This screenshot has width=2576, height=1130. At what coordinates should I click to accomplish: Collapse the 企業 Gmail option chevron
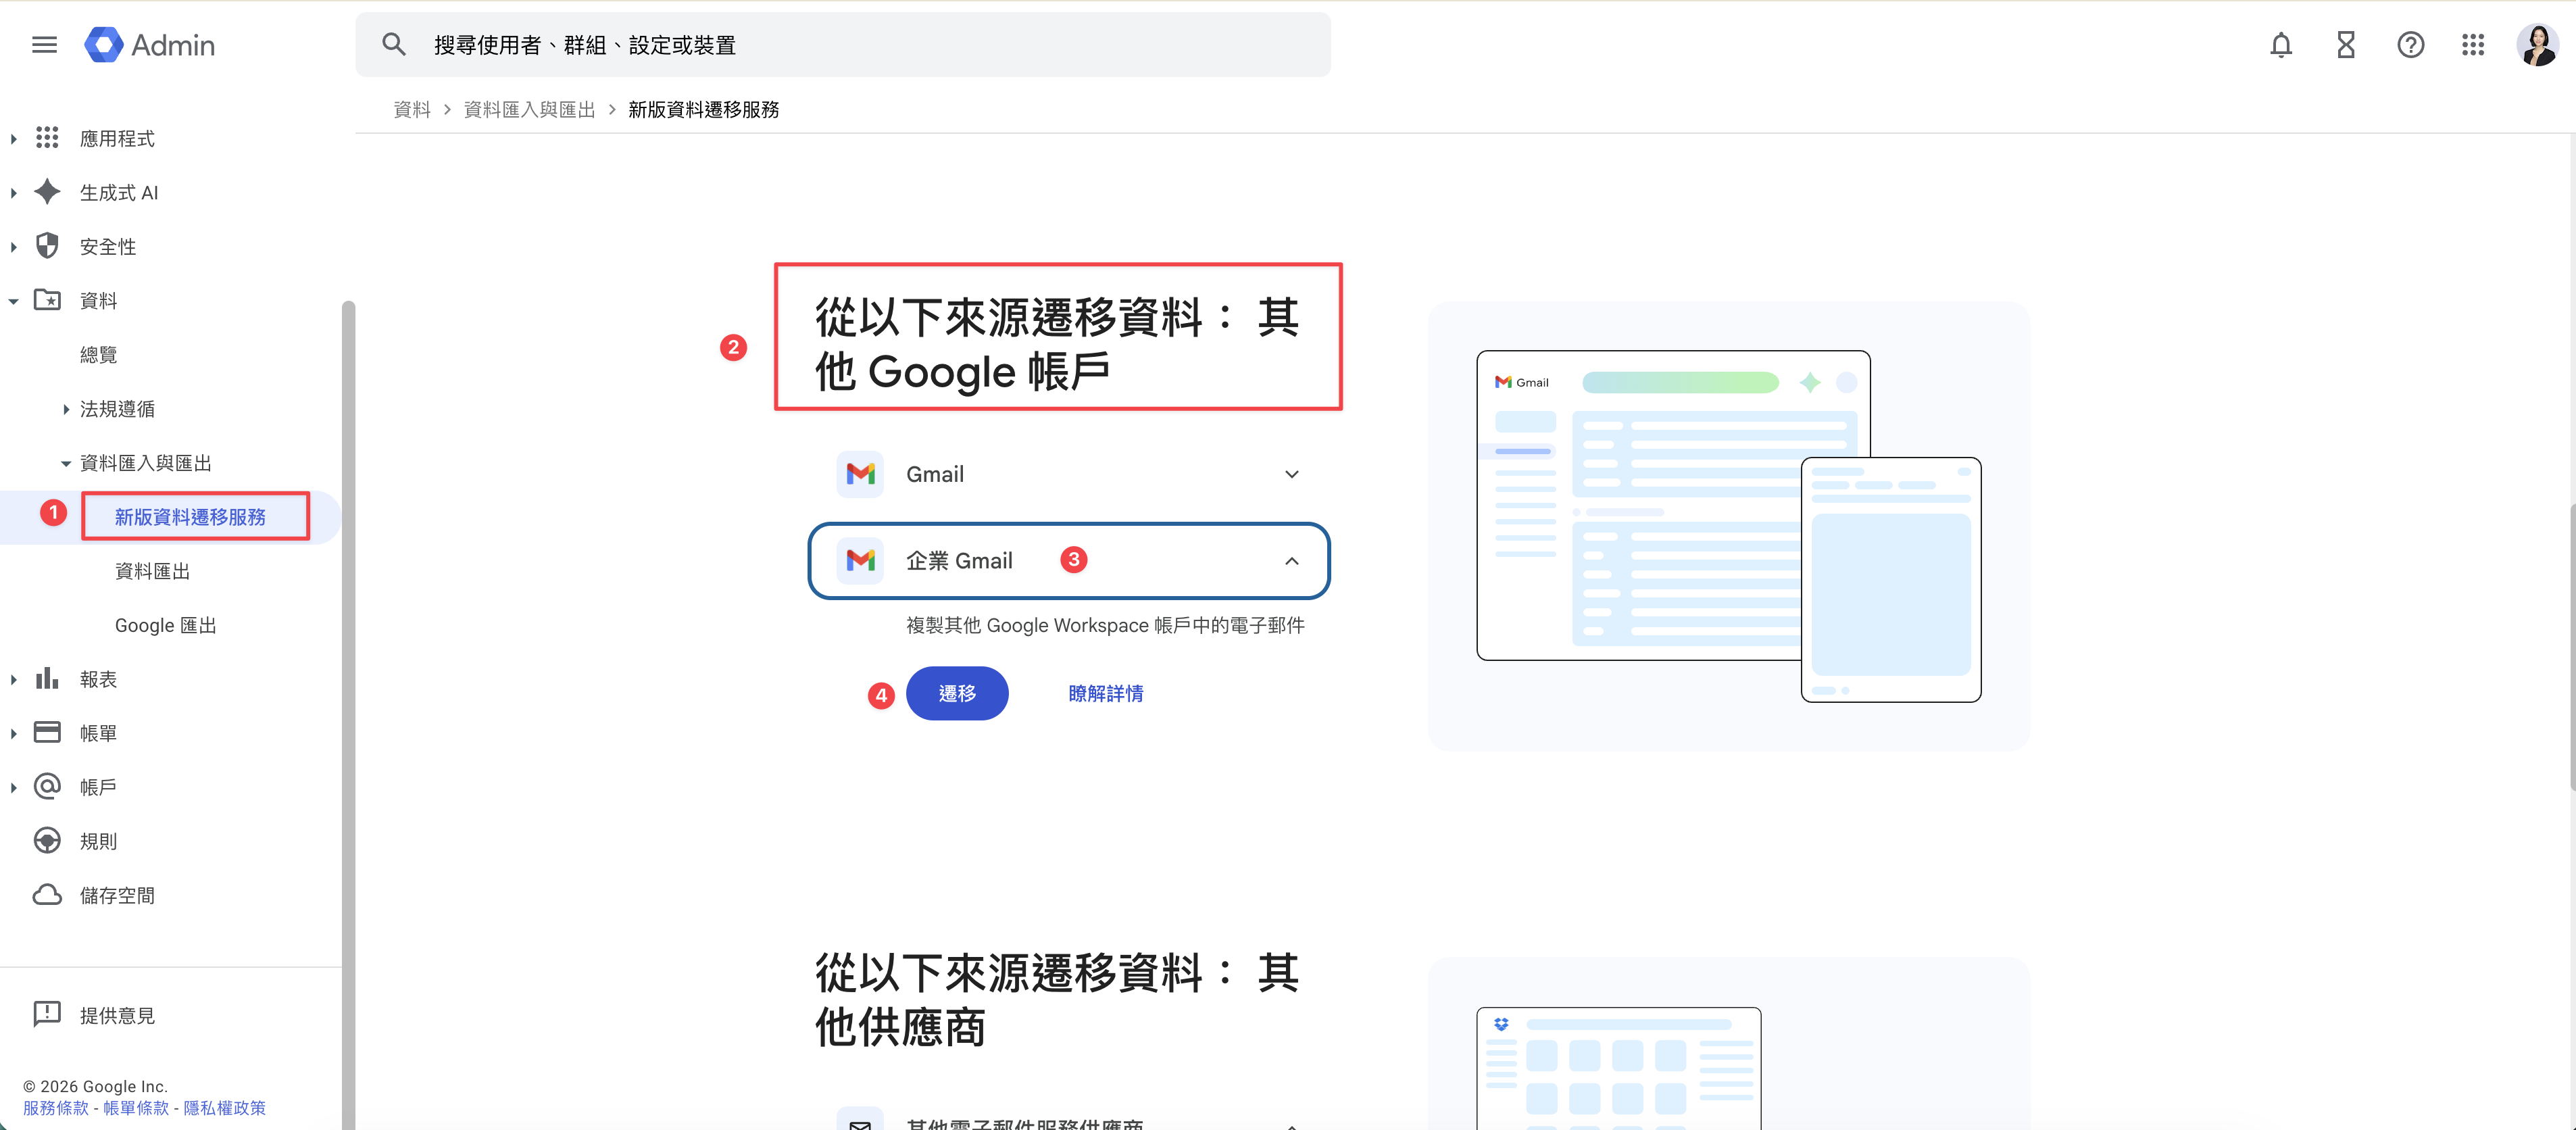coord(1291,561)
